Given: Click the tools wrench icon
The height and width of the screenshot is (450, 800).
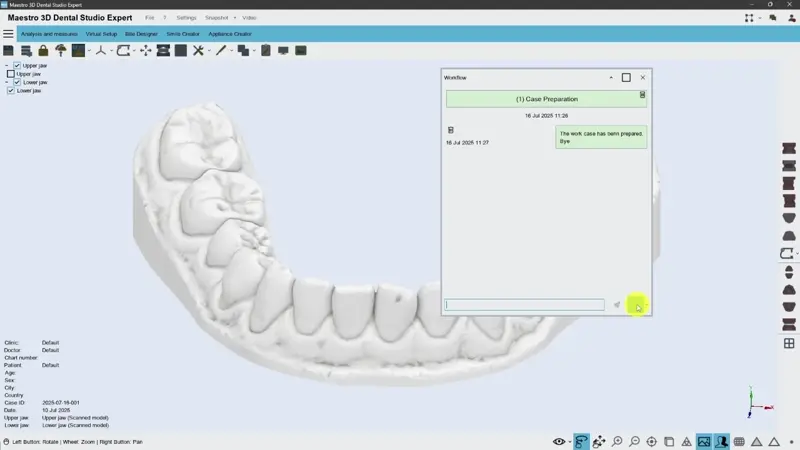Looking at the screenshot, I should pyautogui.click(x=198, y=51).
